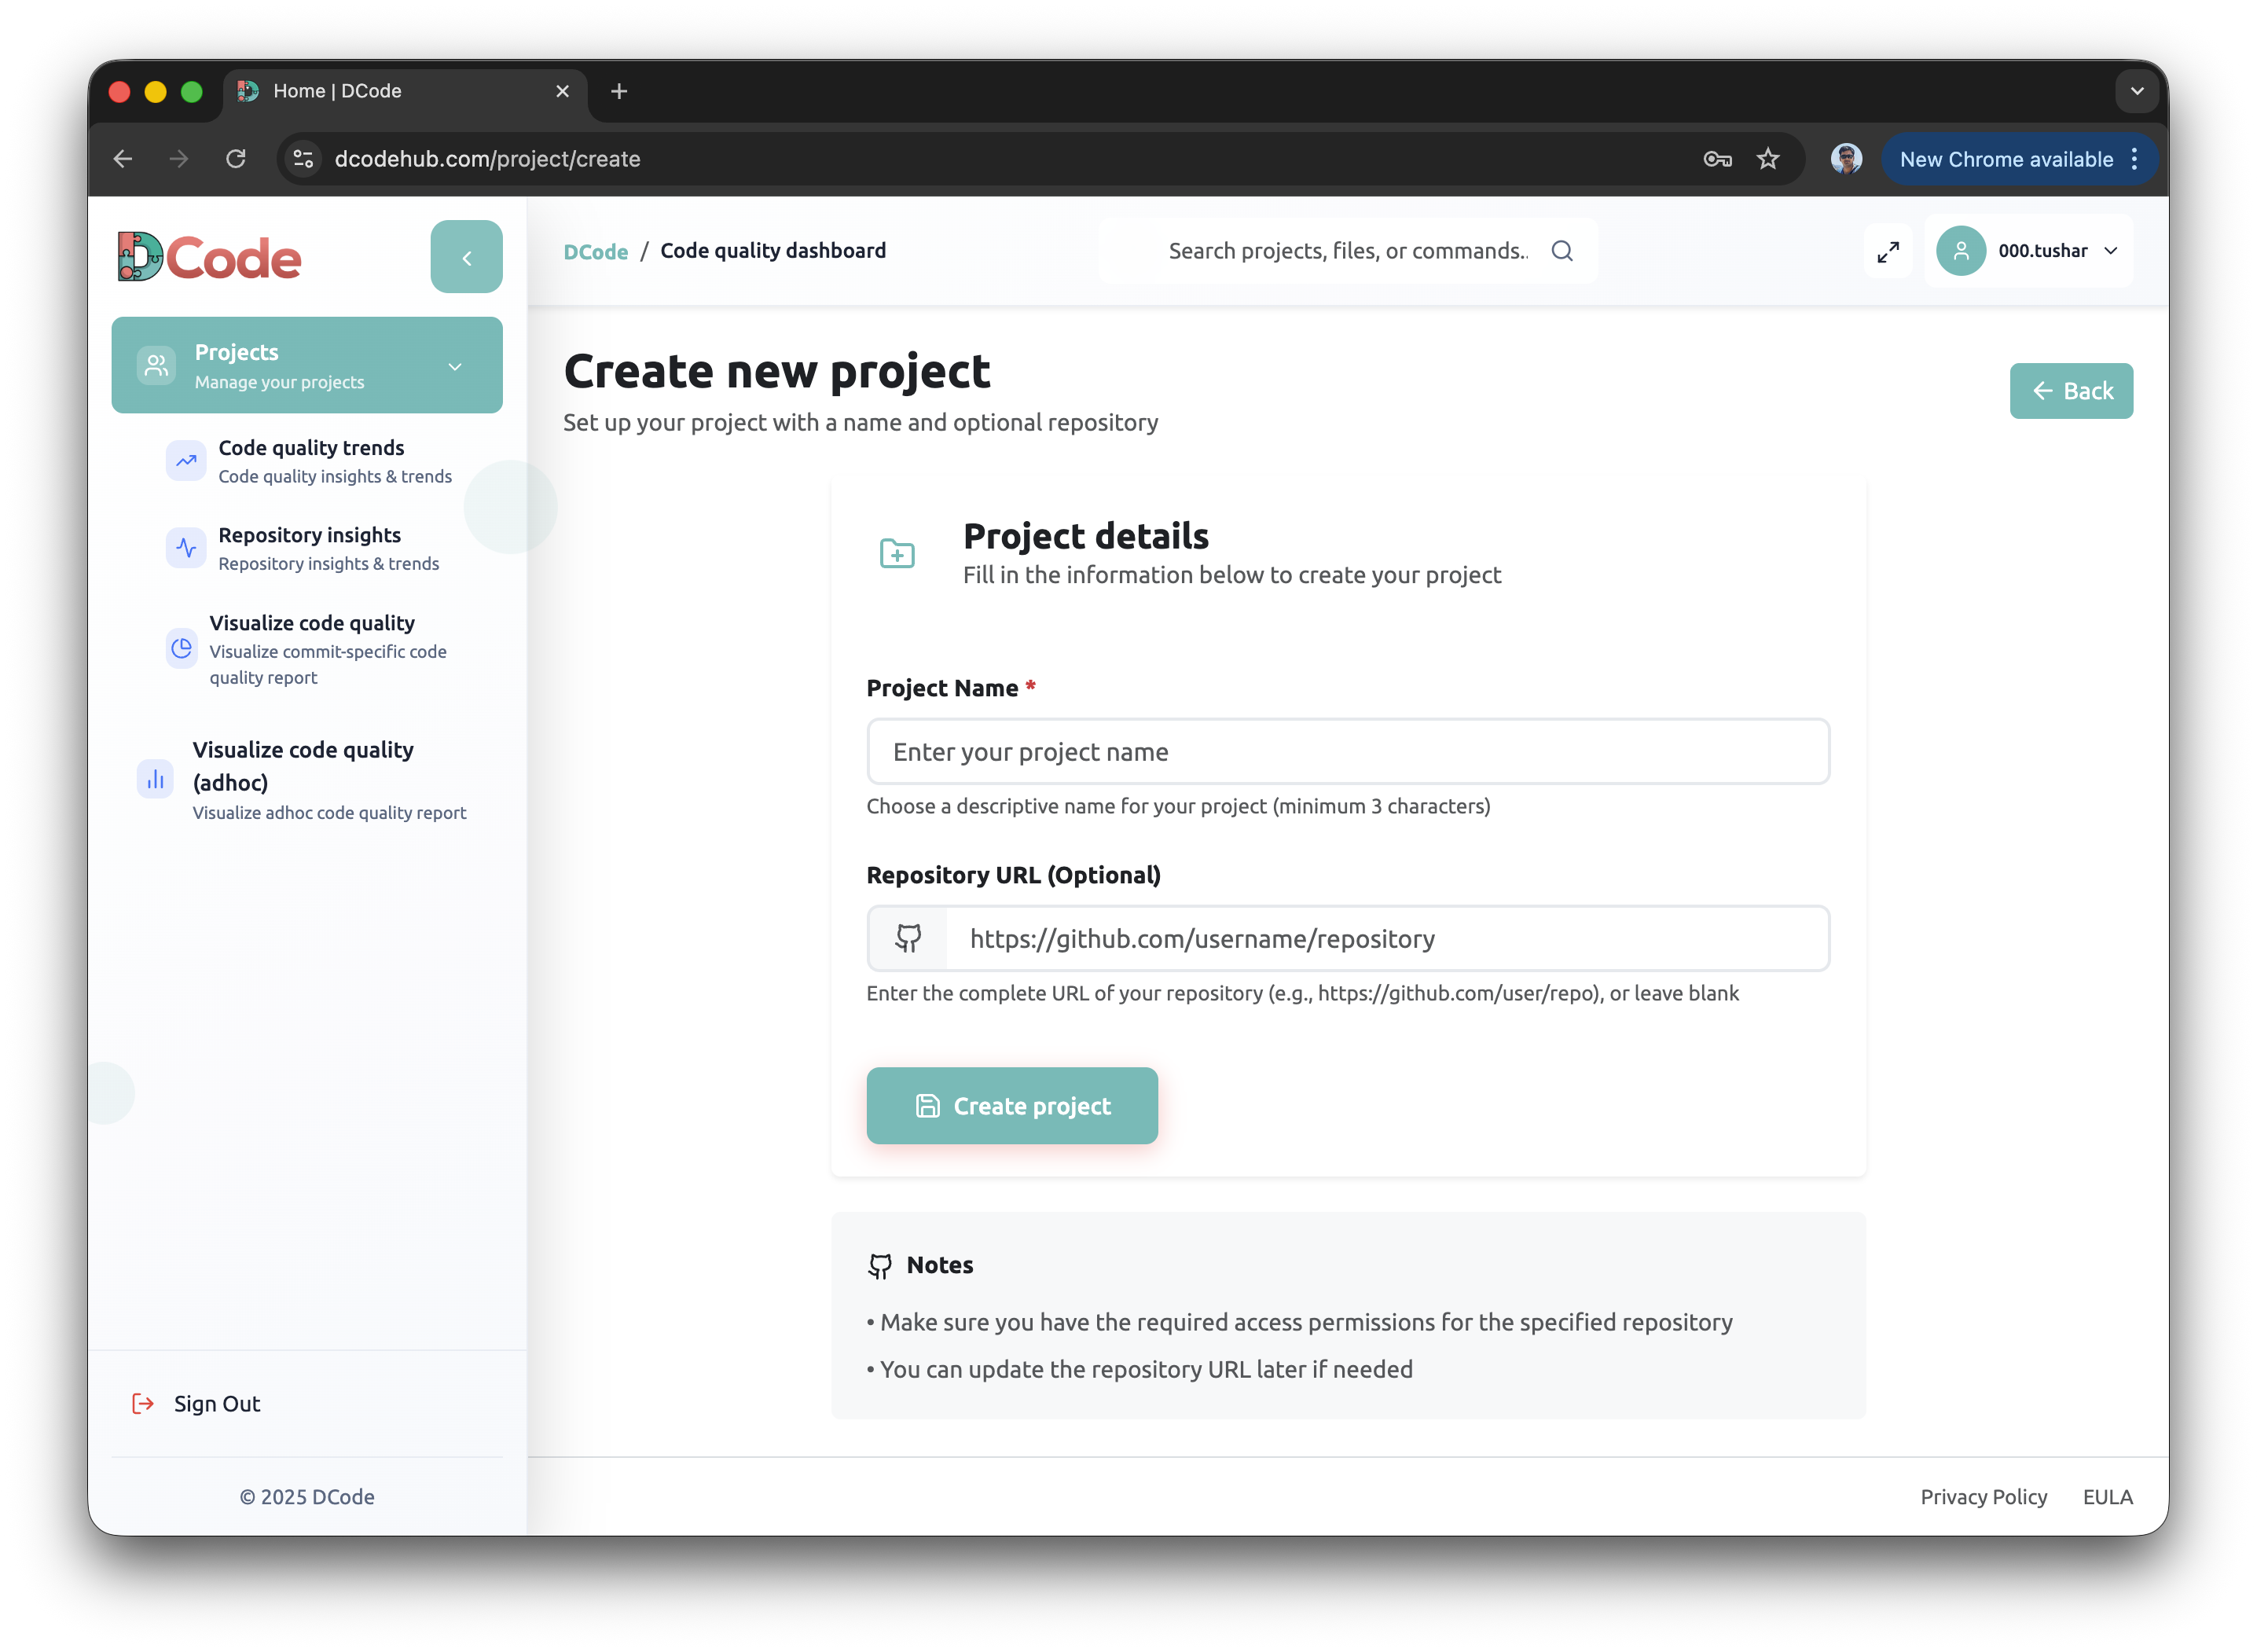Click the search magnifier icon
Screen dimensions: 2257x1652
pos(1562,251)
